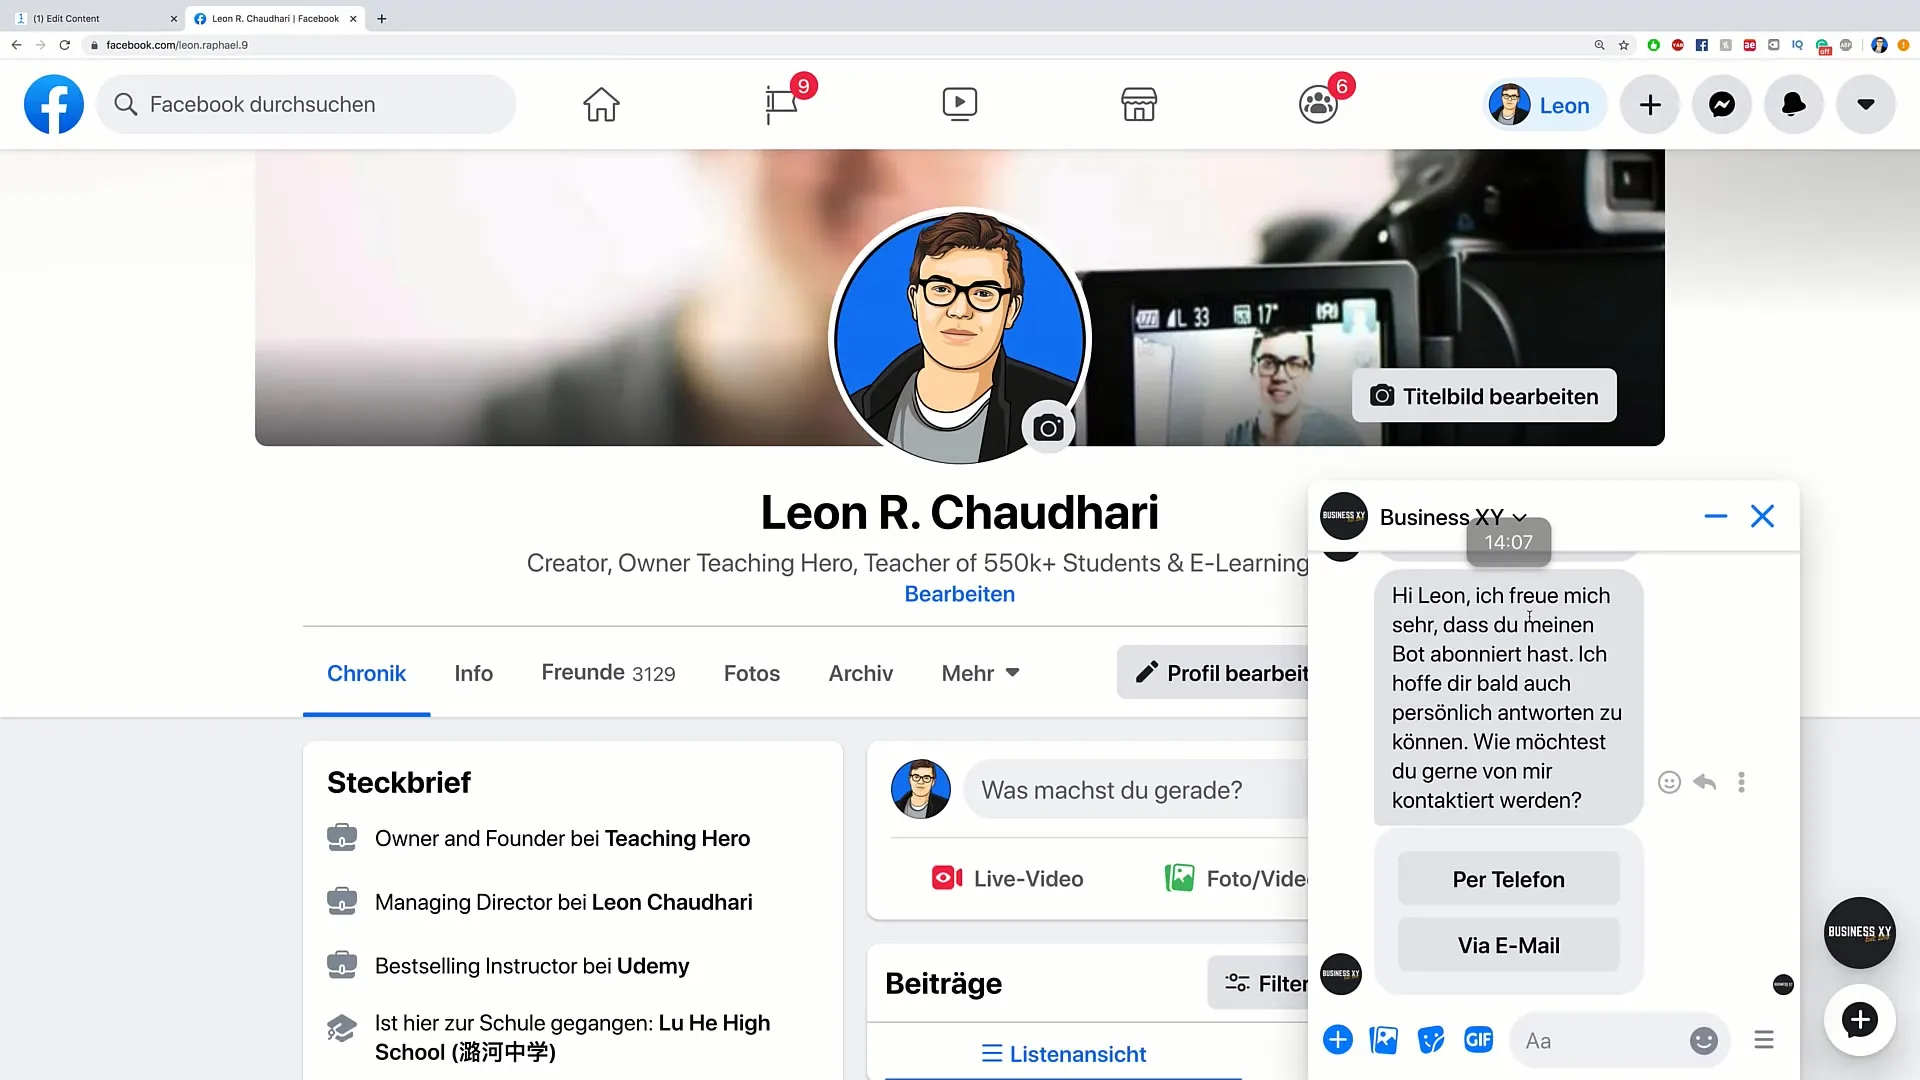Open the Groups icon

pyautogui.click(x=1317, y=103)
